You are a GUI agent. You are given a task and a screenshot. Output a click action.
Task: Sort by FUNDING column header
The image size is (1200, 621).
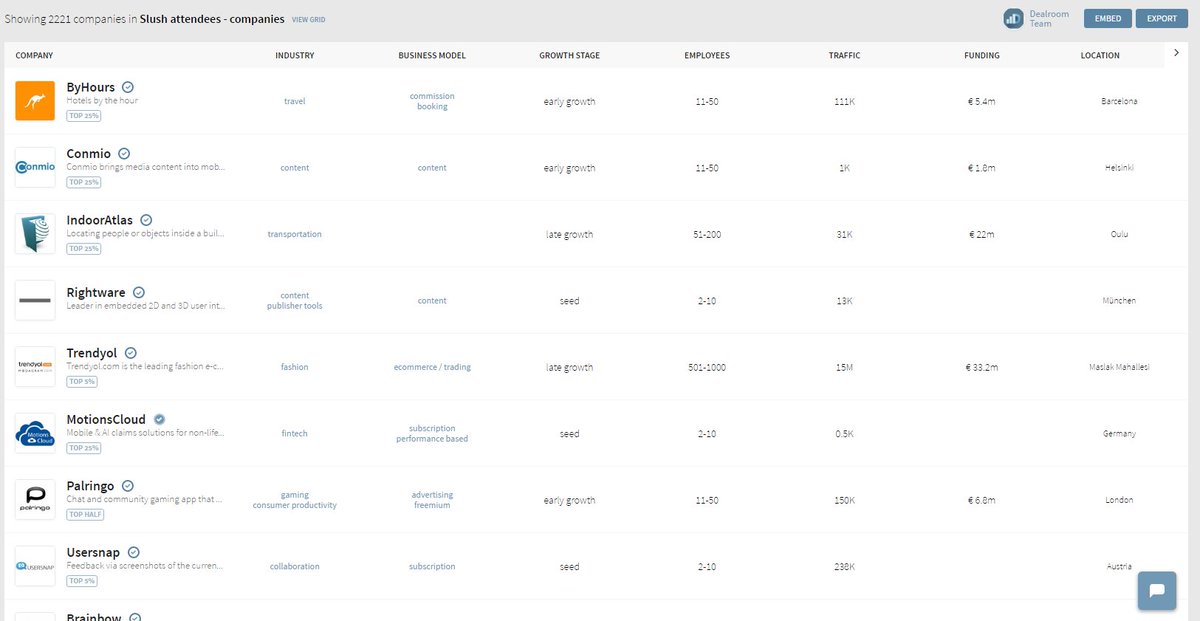tap(982, 55)
